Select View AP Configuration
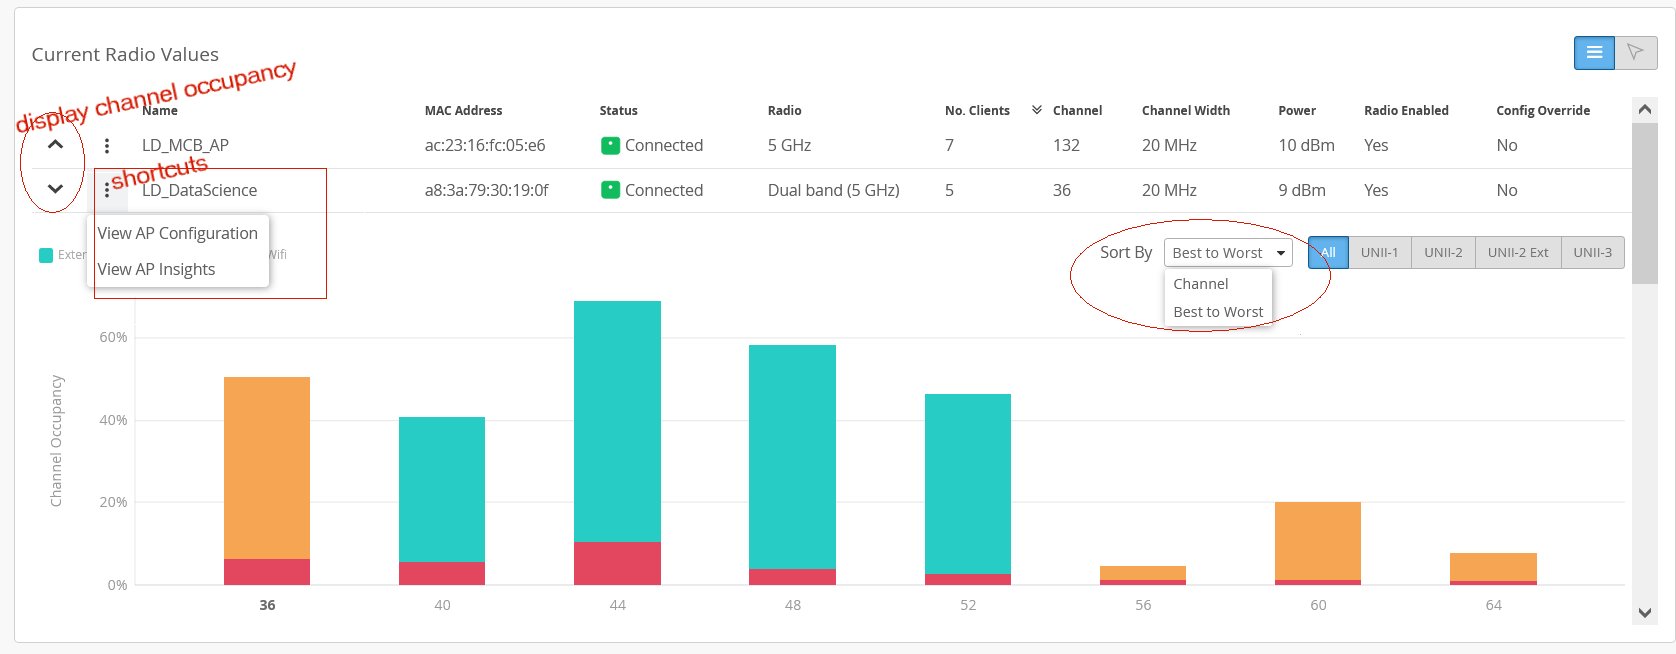This screenshot has width=1676, height=654. click(178, 233)
